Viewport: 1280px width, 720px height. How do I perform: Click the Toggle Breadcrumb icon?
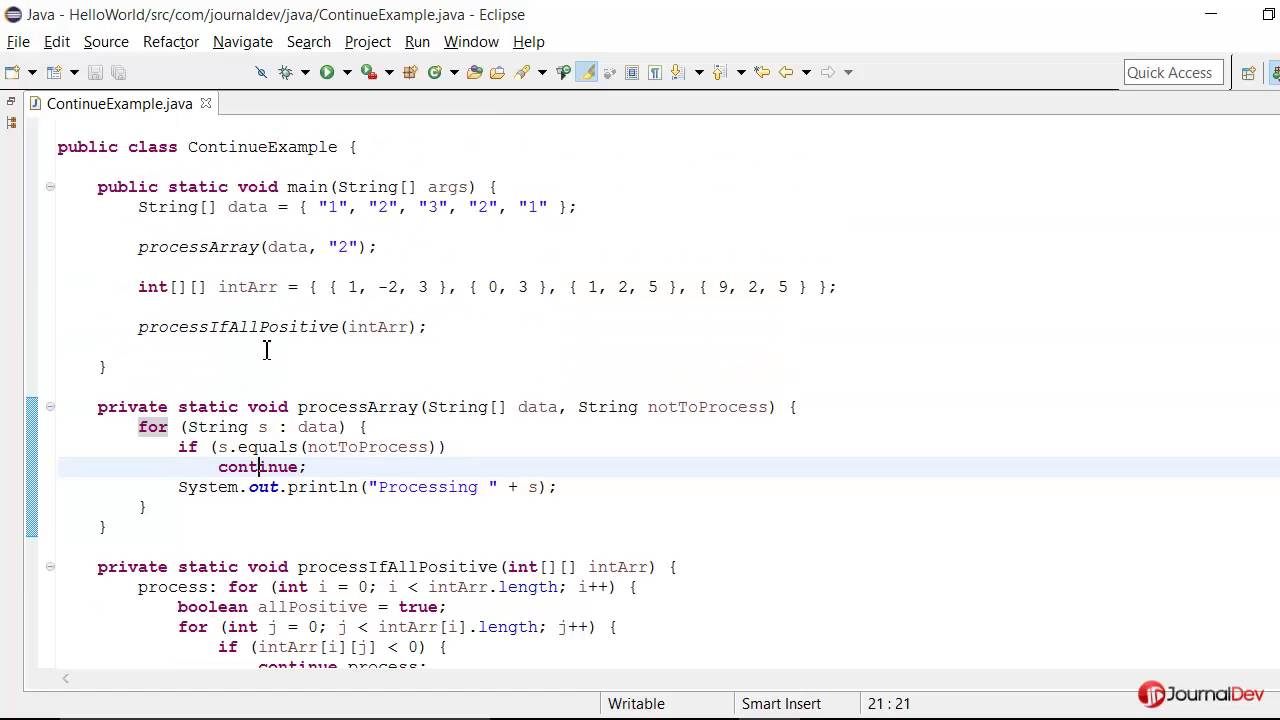click(x=563, y=72)
